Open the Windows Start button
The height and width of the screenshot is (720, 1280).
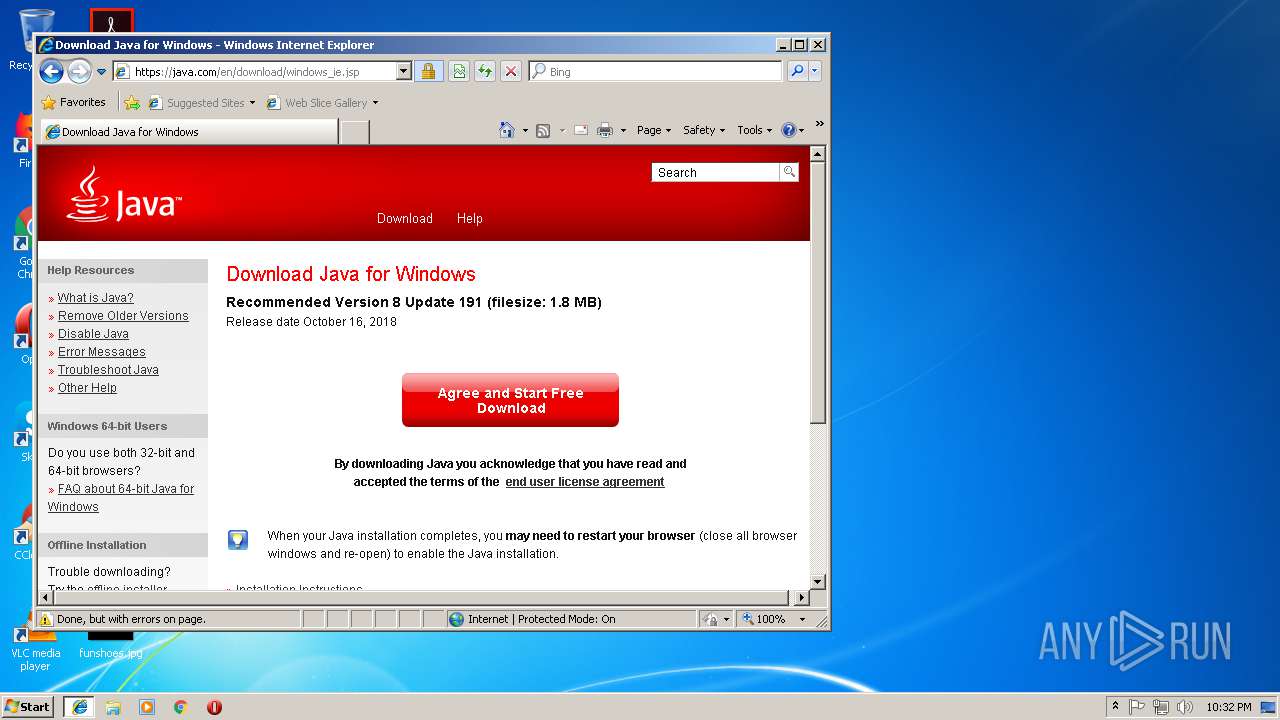[27, 706]
